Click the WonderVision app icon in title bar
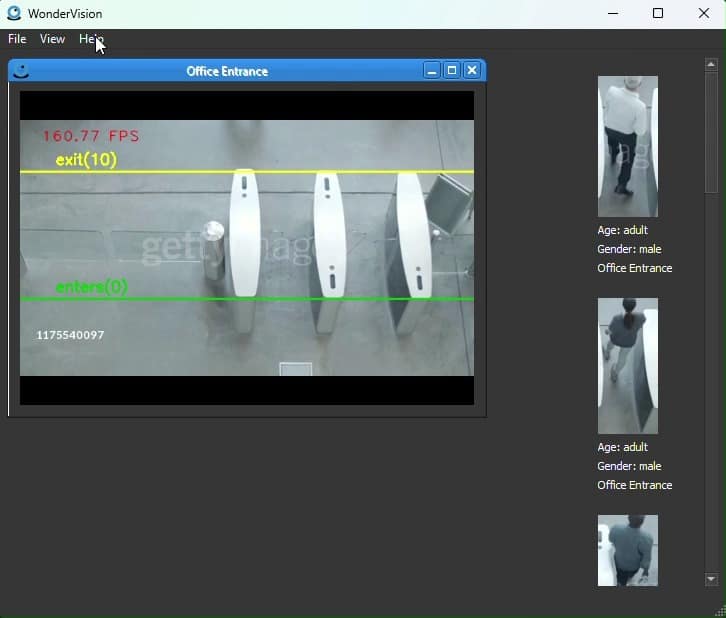Image resolution: width=726 pixels, height=618 pixels. 14,14
